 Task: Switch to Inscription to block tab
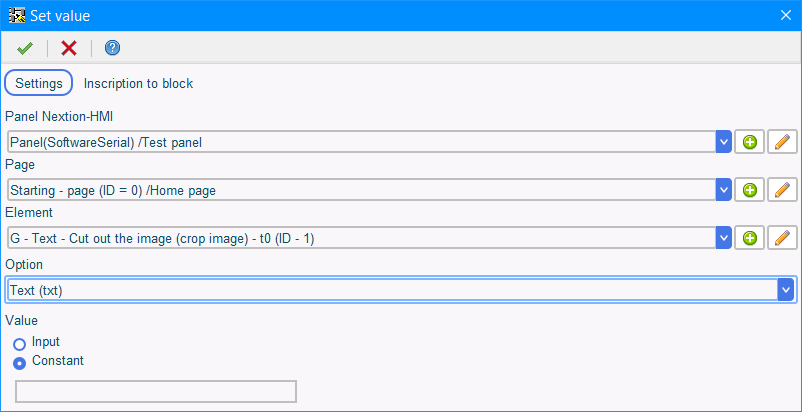[138, 83]
